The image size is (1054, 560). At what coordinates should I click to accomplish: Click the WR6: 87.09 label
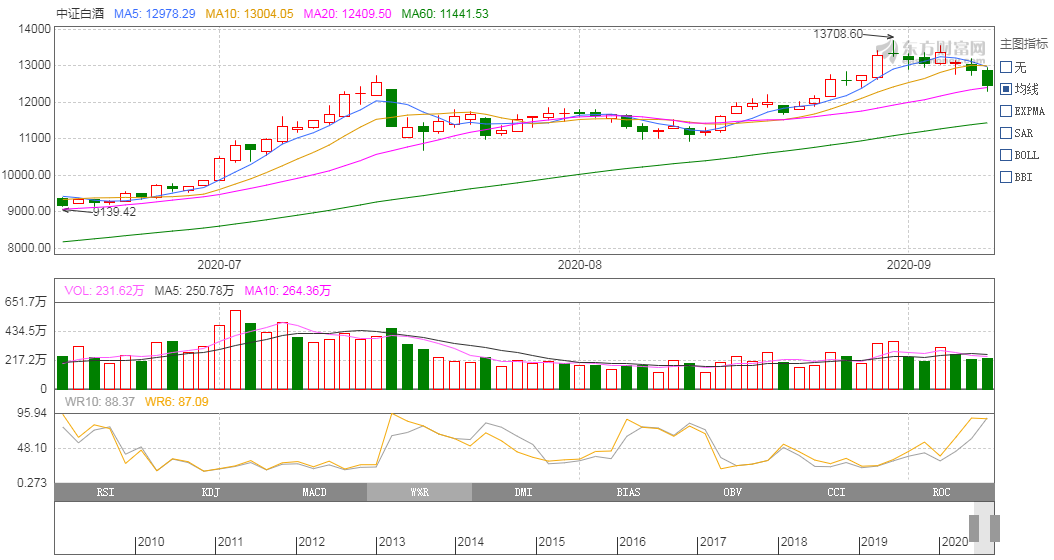point(177,402)
